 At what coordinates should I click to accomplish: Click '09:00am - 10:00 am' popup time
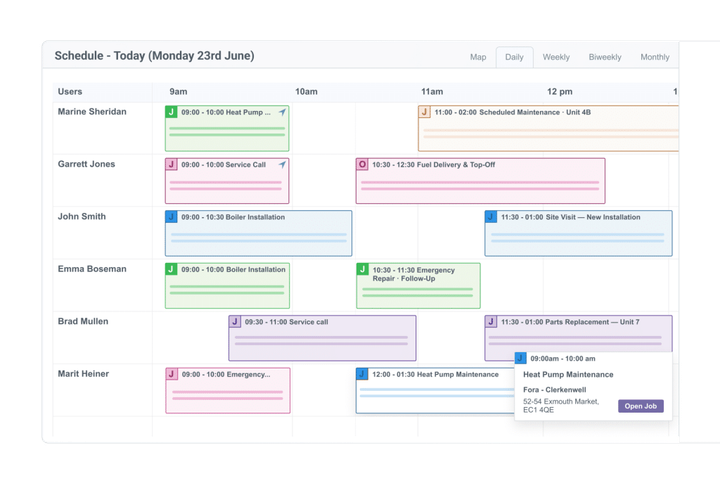pos(562,358)
